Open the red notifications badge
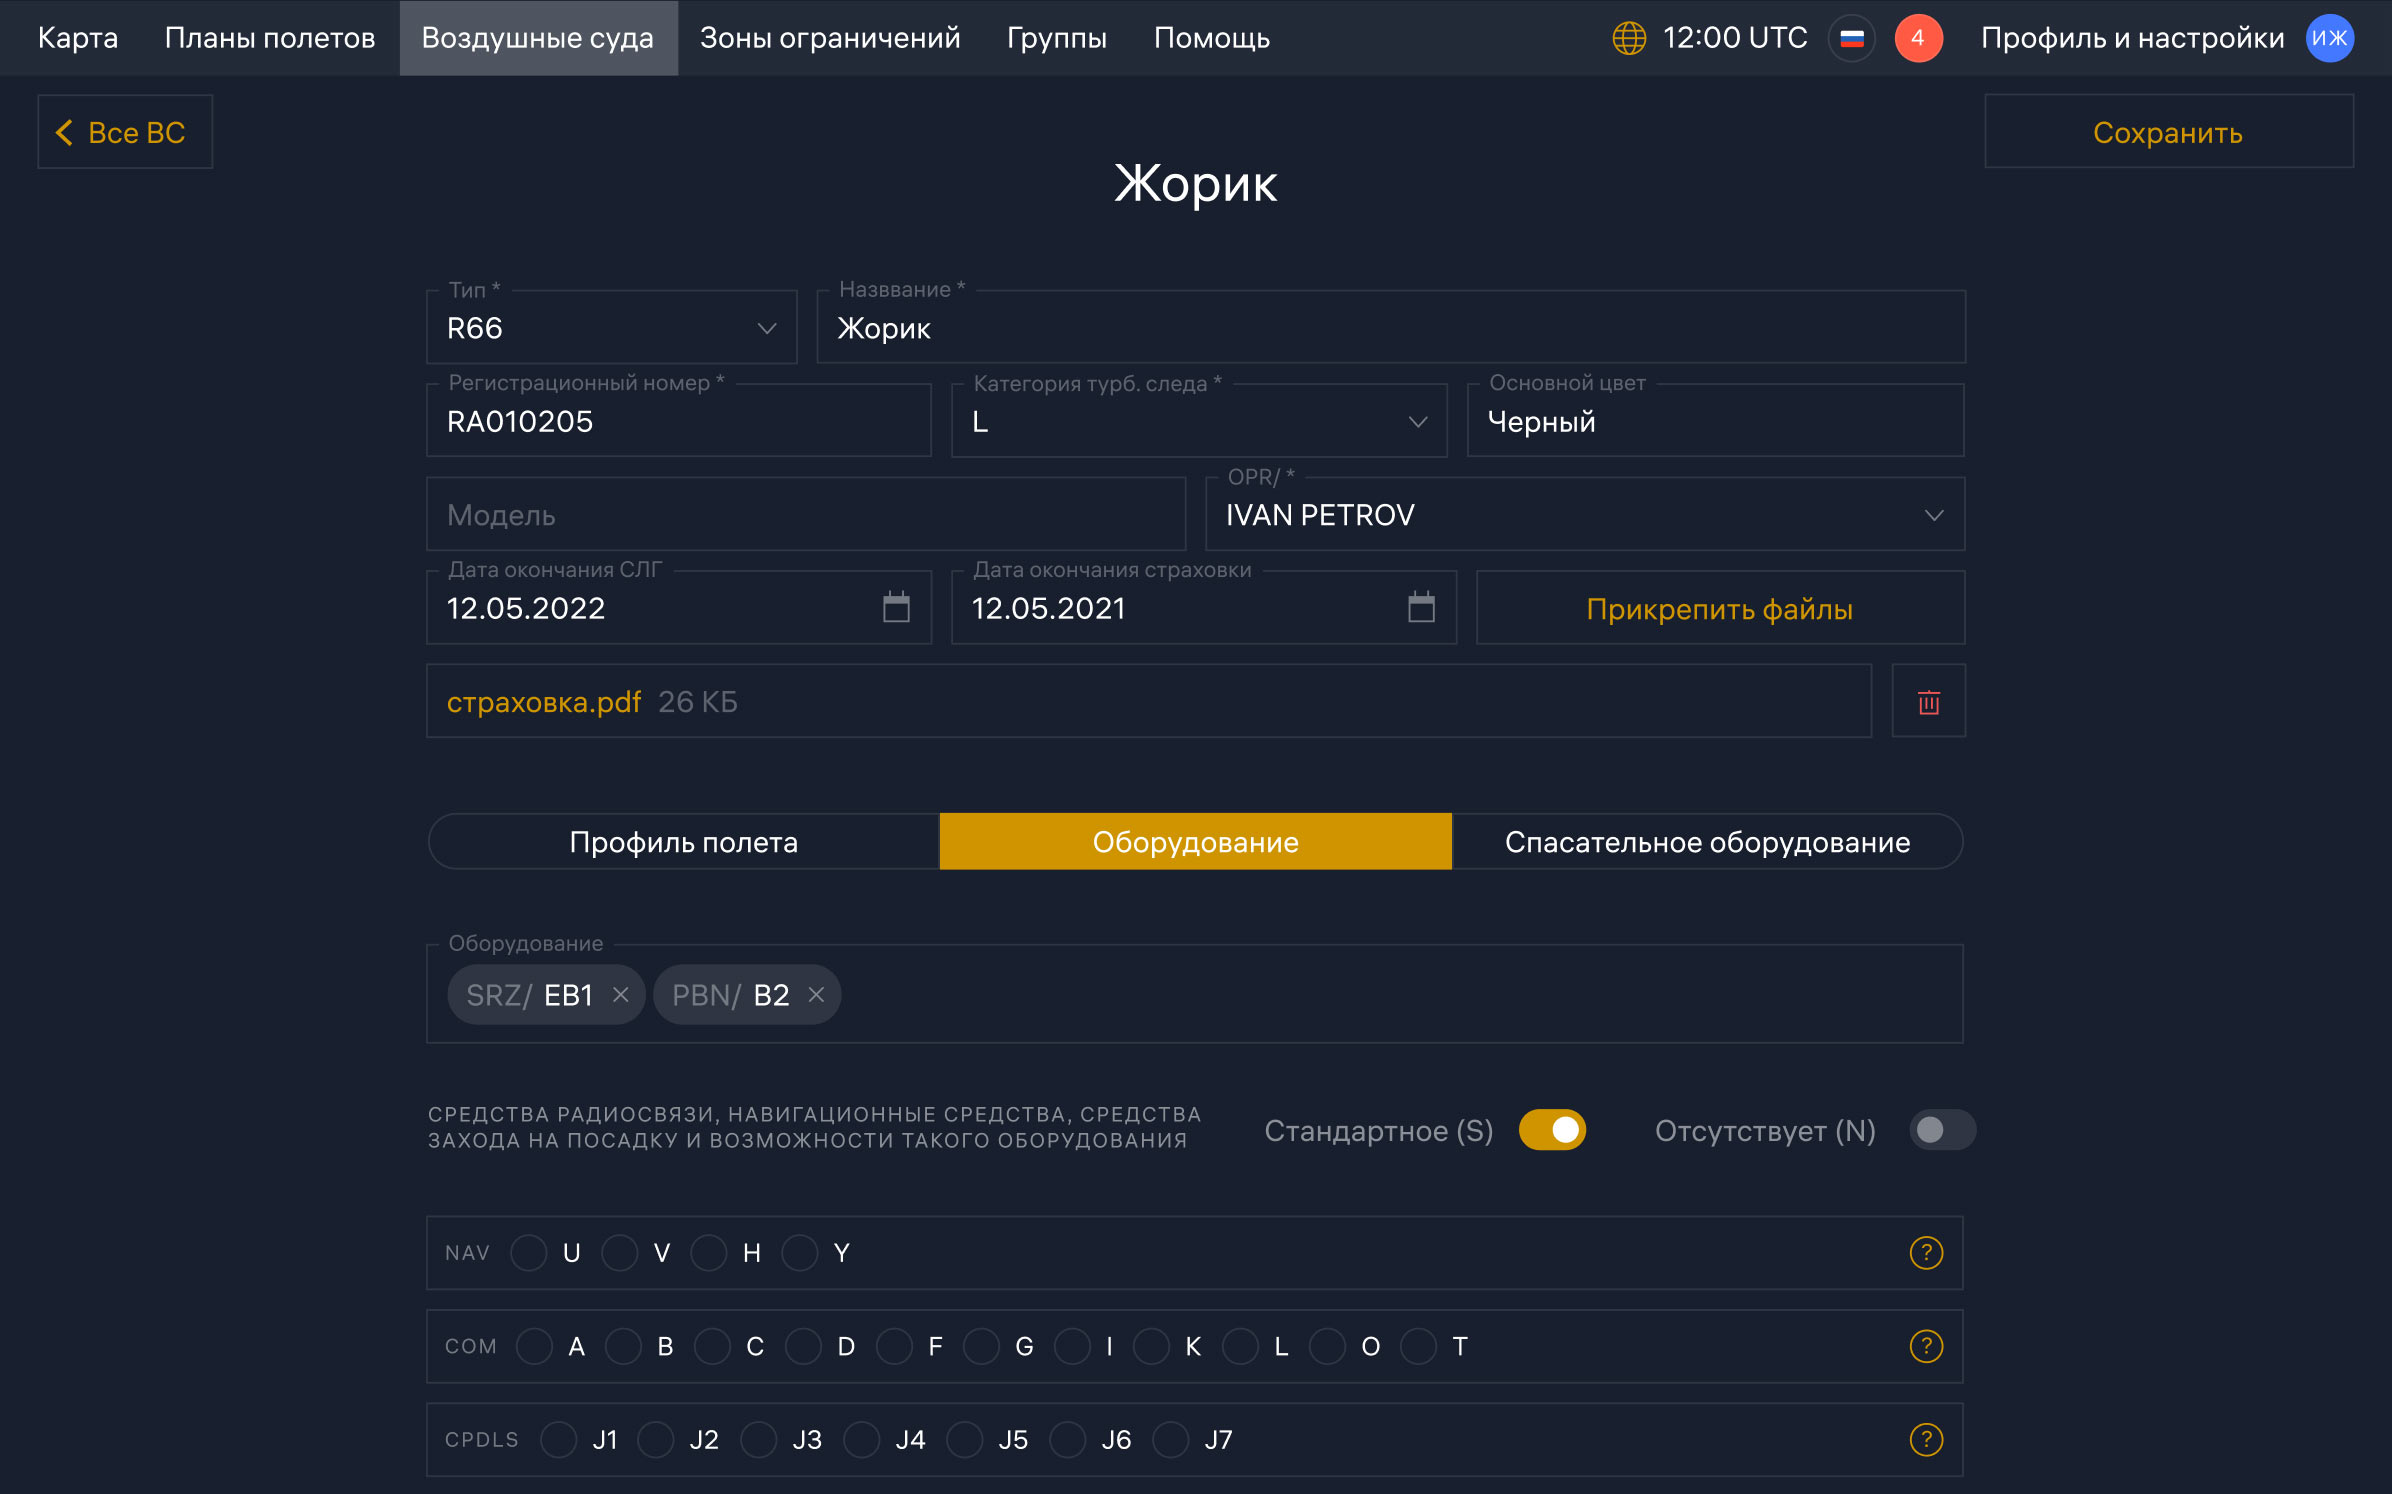Image resolution: width=2392 pixels, height=1494 pixels. coord(1917,38)
